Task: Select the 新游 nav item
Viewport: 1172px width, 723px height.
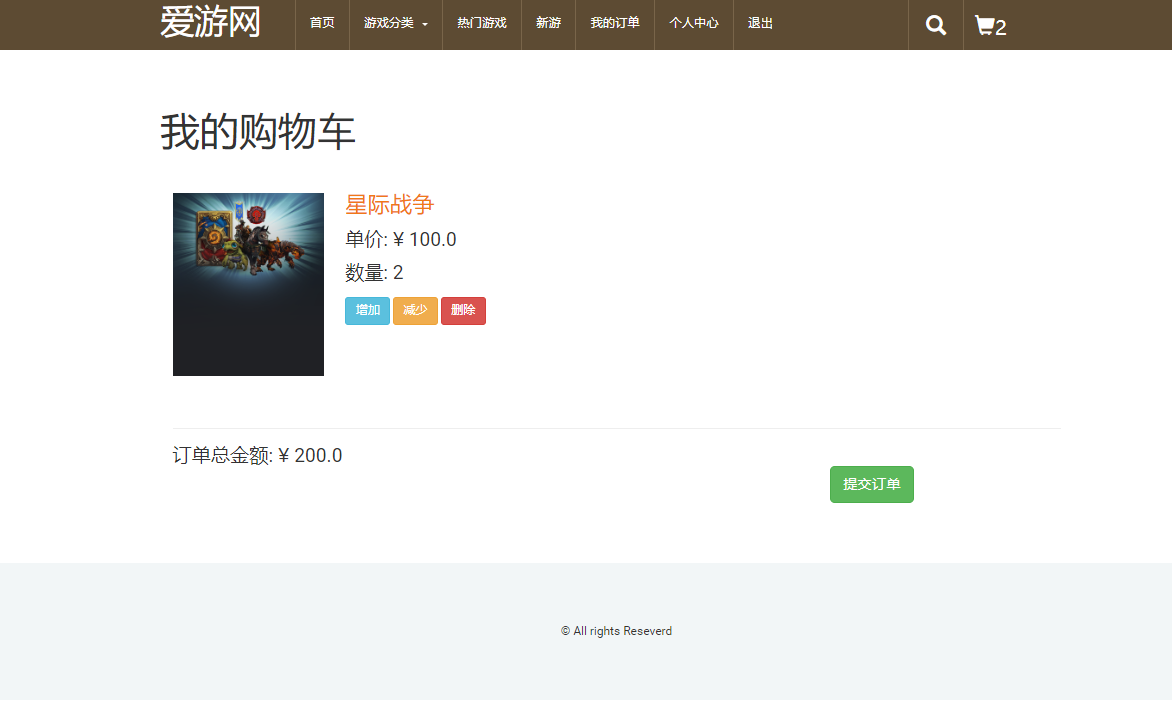Action: (548, 23)
